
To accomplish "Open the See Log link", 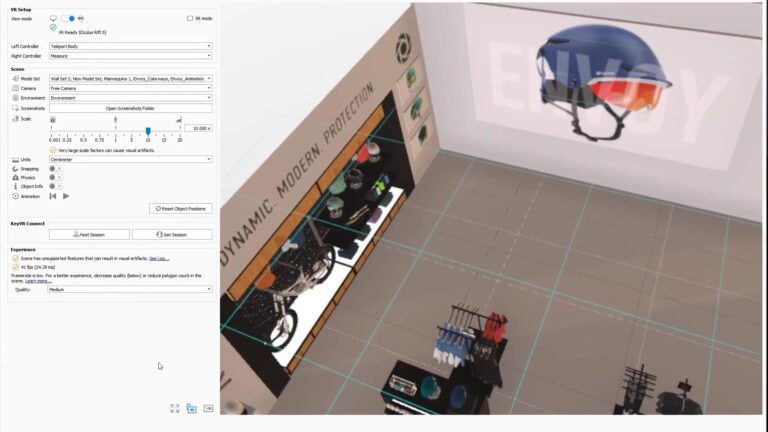I will (159, 259).
